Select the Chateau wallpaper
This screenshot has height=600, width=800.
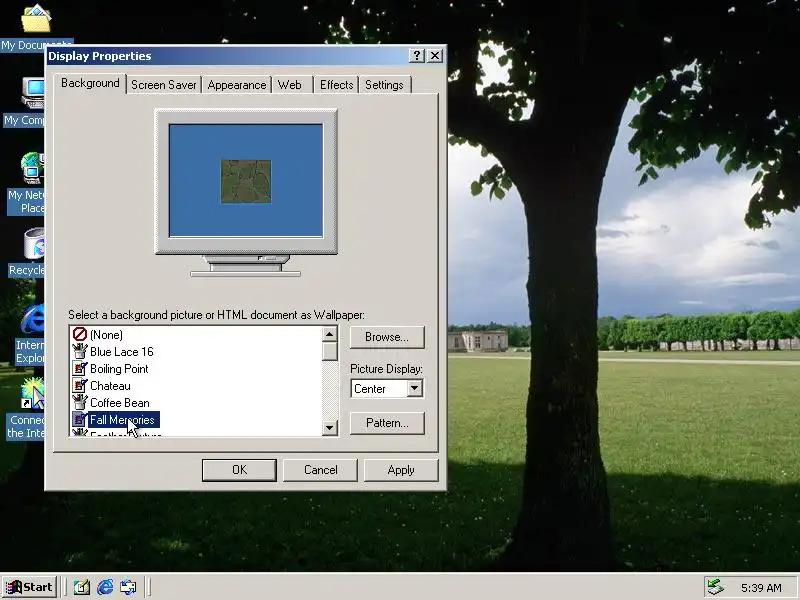coord(110,386)
